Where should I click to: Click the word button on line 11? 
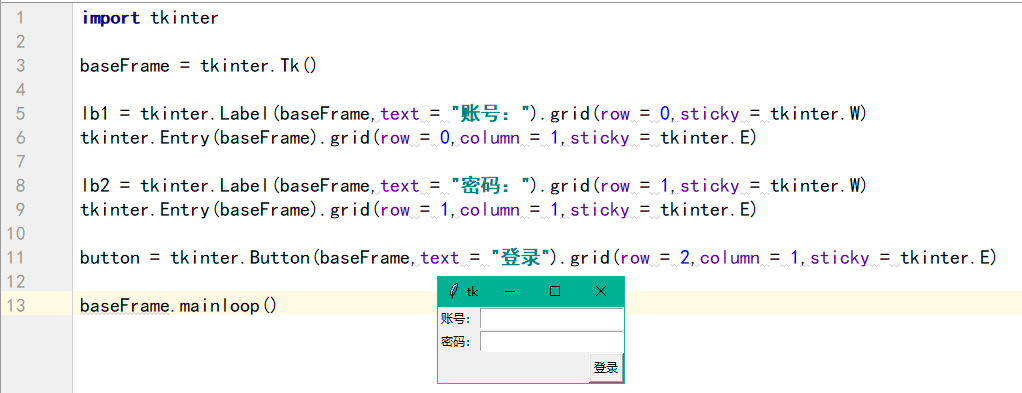point(110,257)
